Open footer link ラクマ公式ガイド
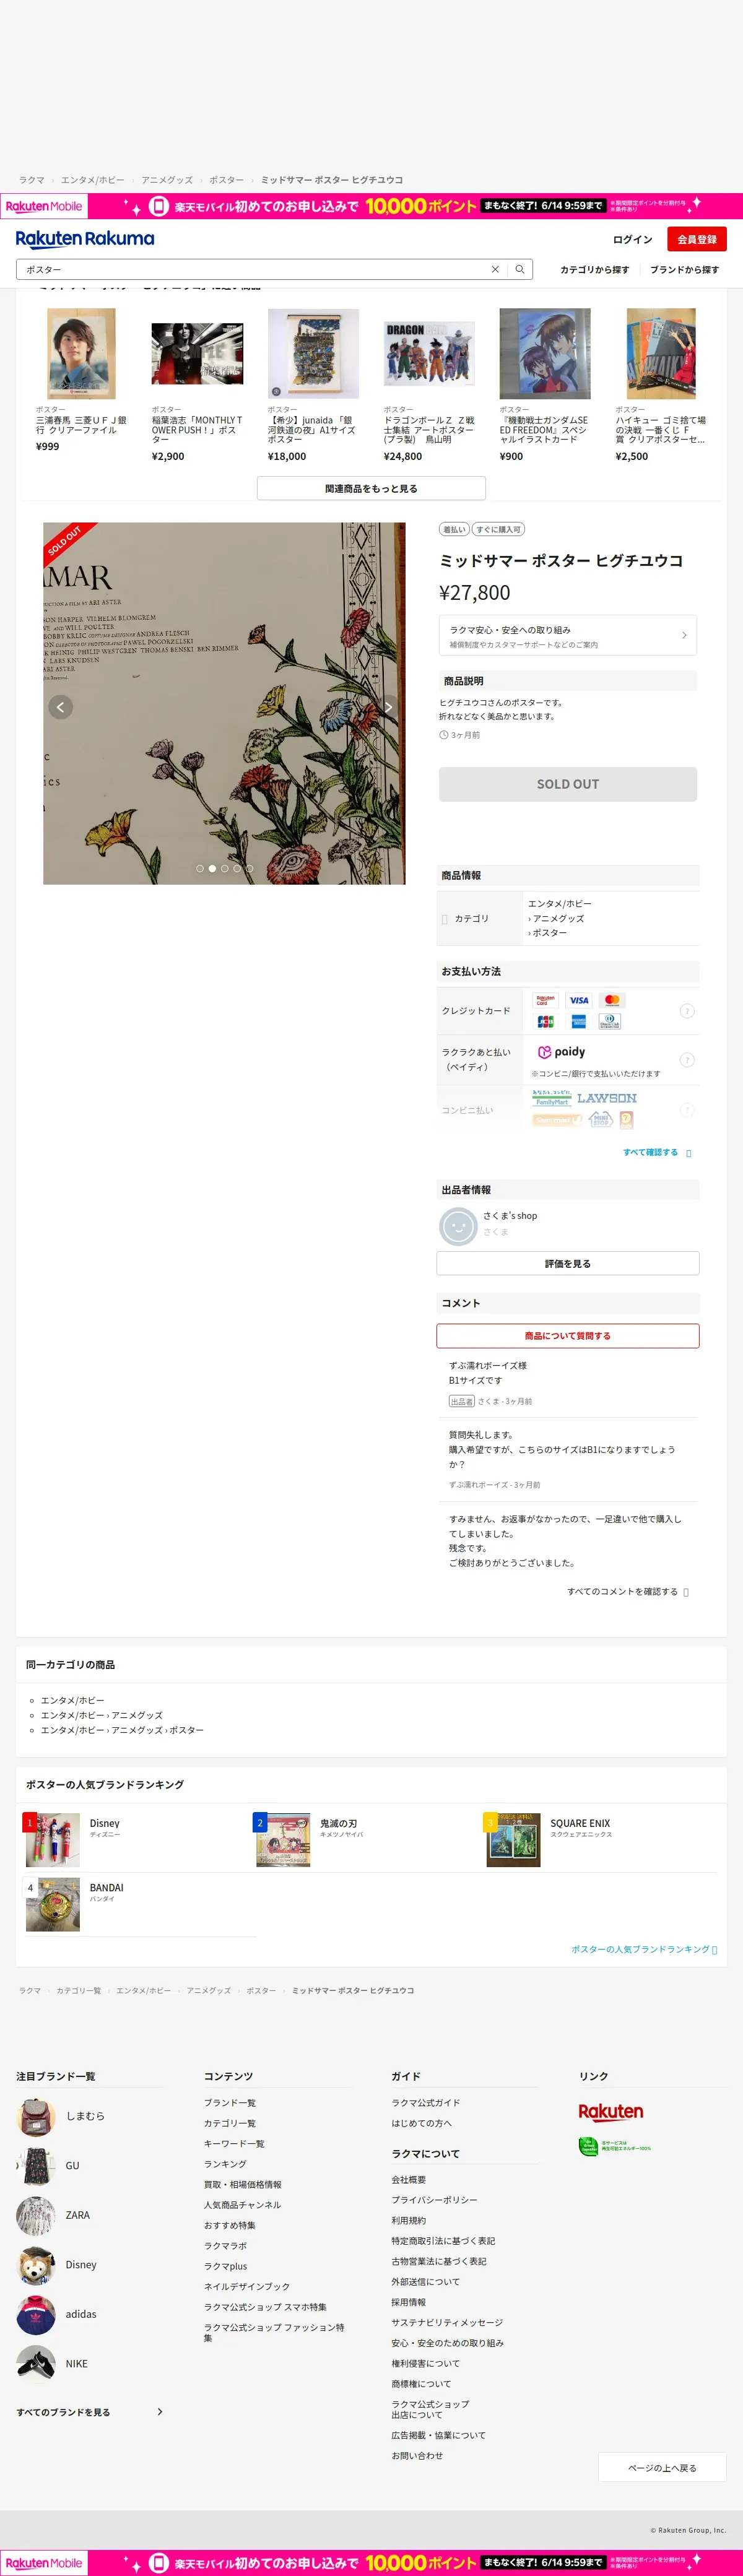This screenshot has width=743, height=2576. [x=426, y=2102]
